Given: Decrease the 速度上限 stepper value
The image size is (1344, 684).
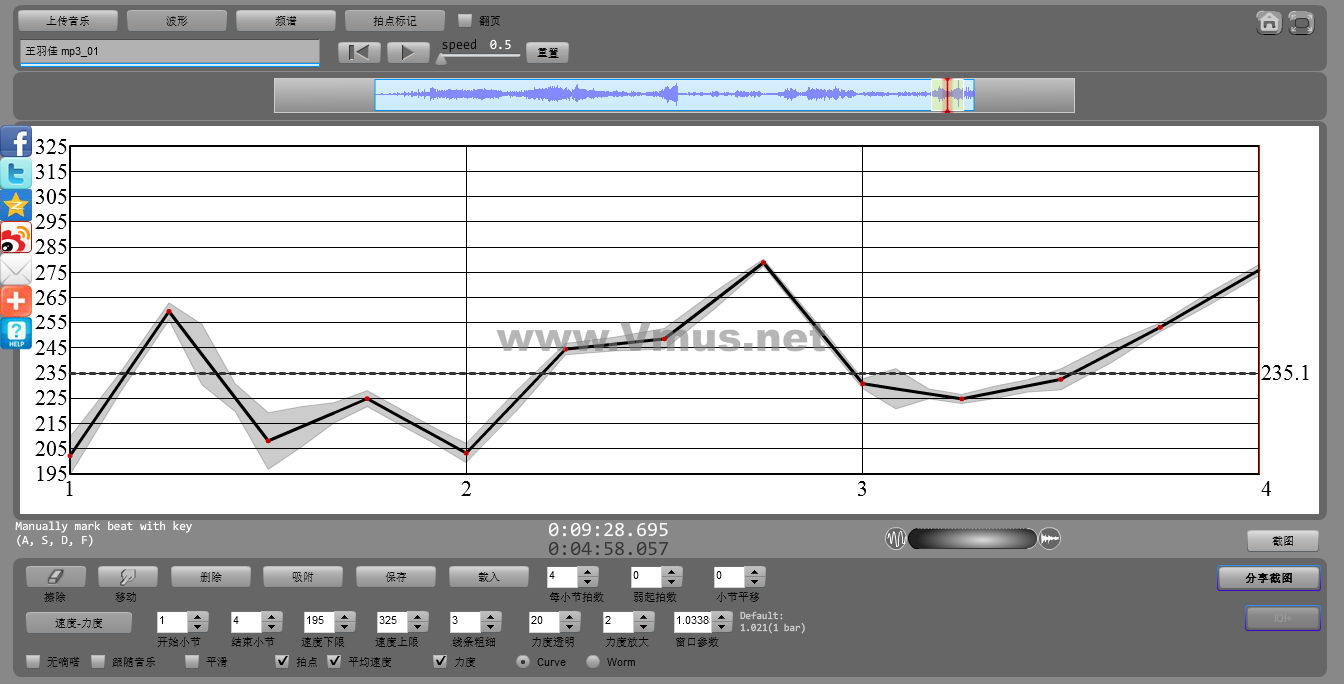Looking at the screenshot, I should (x=416, y=627).
